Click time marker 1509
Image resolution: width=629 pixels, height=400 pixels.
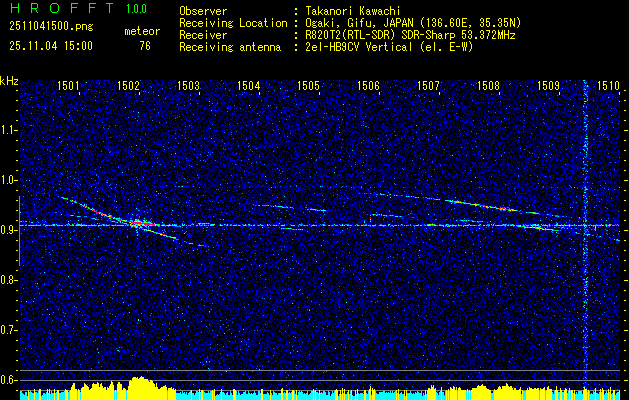click(x=548, y=85)
